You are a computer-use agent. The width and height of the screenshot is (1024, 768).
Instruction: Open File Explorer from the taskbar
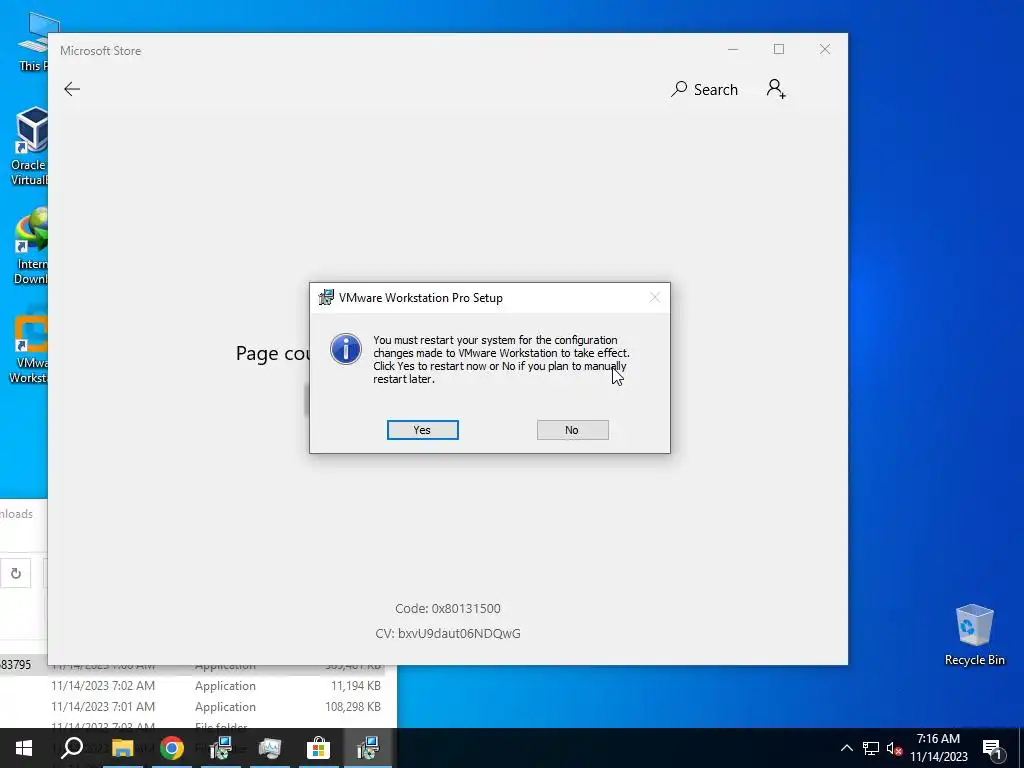point(122,748)
